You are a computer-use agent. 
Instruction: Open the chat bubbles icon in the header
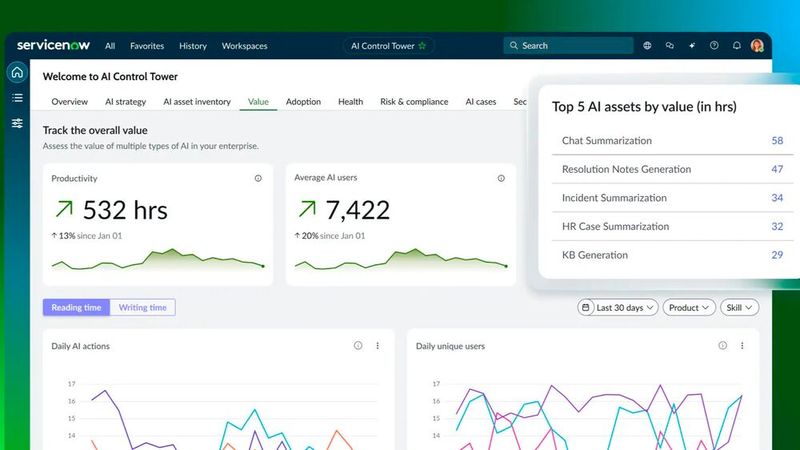click(x=669, y=45)
